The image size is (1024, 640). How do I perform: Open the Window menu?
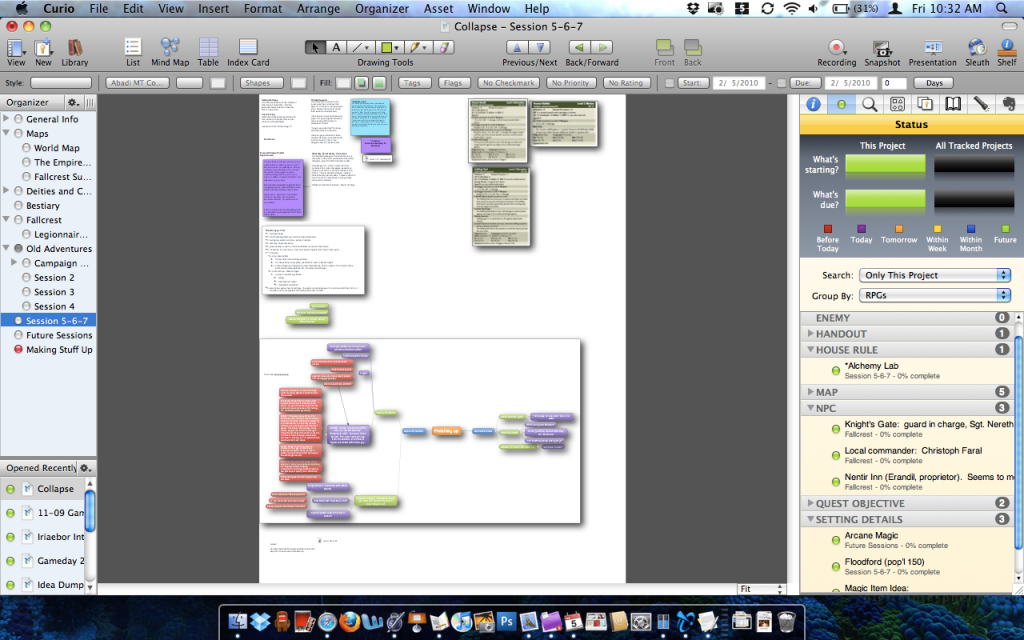[x=488, y=8]
